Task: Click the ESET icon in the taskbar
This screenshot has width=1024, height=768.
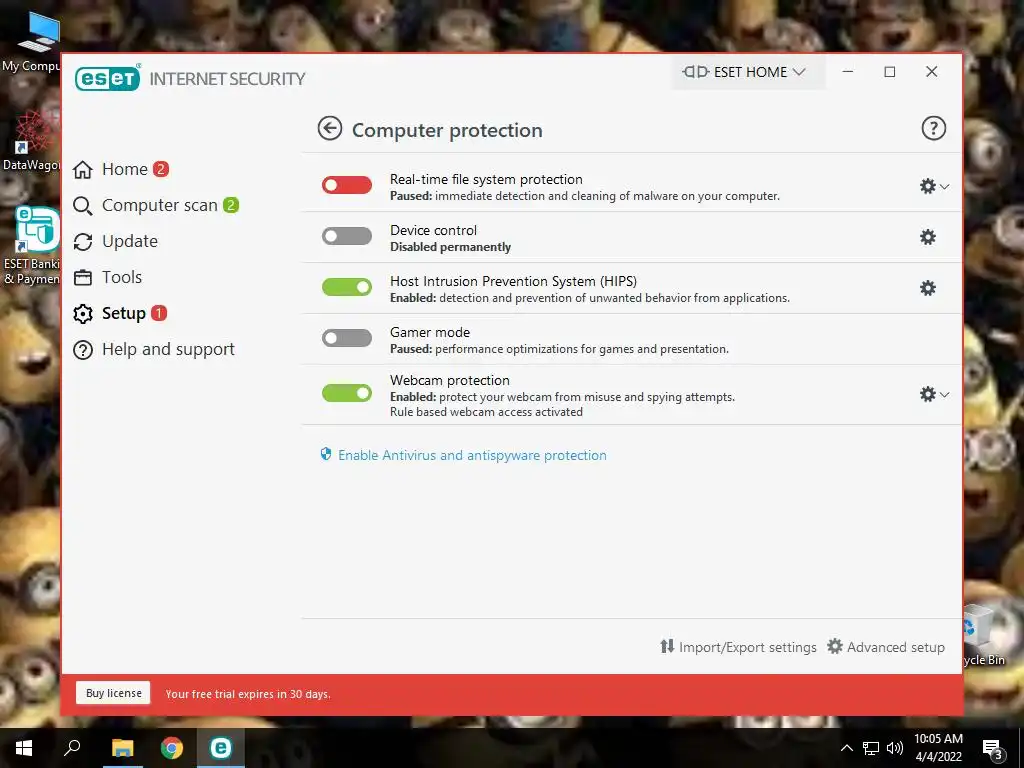Action: [x=221, y=748]
